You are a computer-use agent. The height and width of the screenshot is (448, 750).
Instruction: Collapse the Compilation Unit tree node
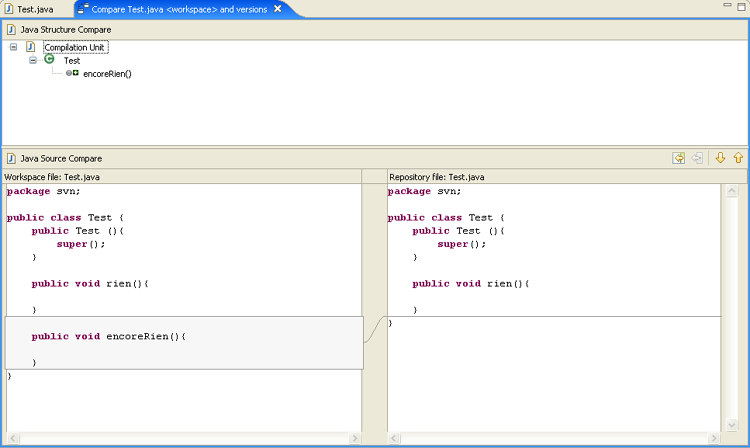(14, 47)
